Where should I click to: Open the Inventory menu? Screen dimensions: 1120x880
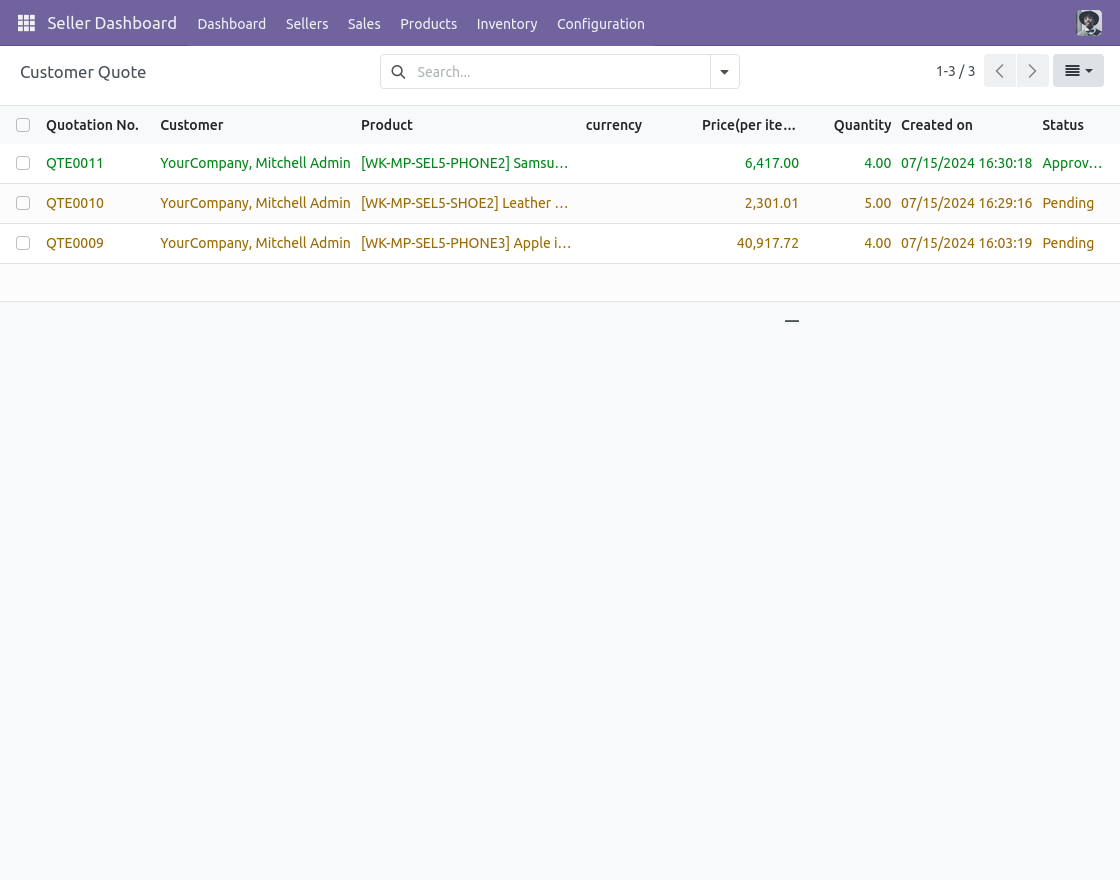507,24
